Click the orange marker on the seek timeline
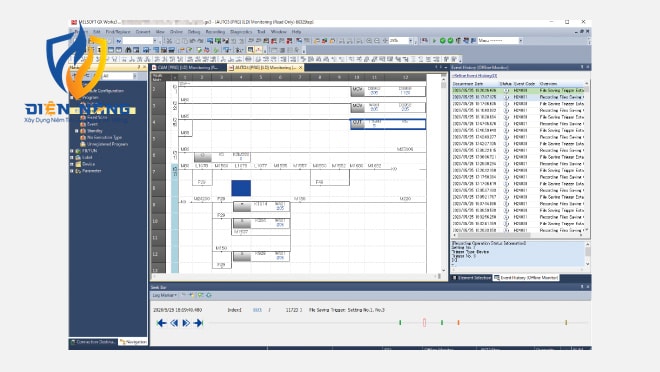The height and width of the screenshot is (372, 660). click(458, 322)
